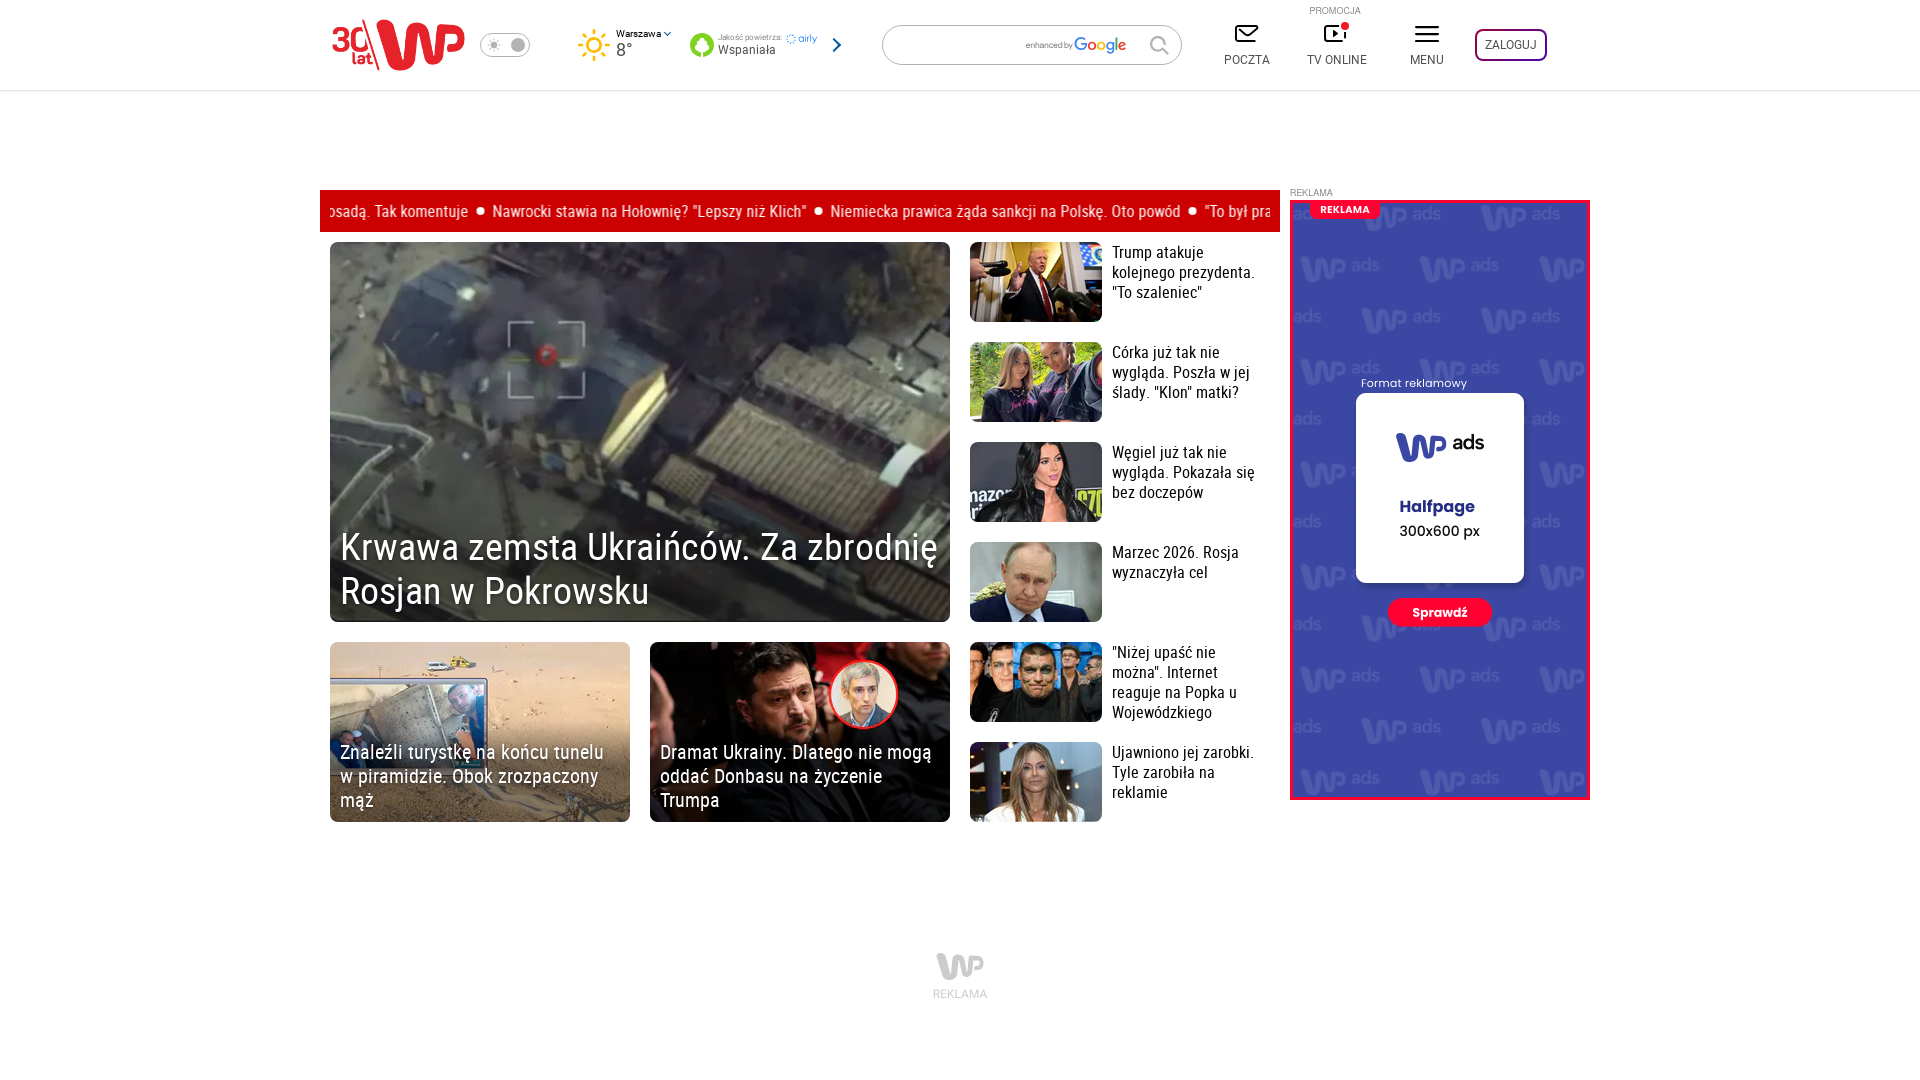1920x1080 pixels.
Task: Click the Putin thumbnail for Marzec 2026 story
Action: click(1035, 582)
